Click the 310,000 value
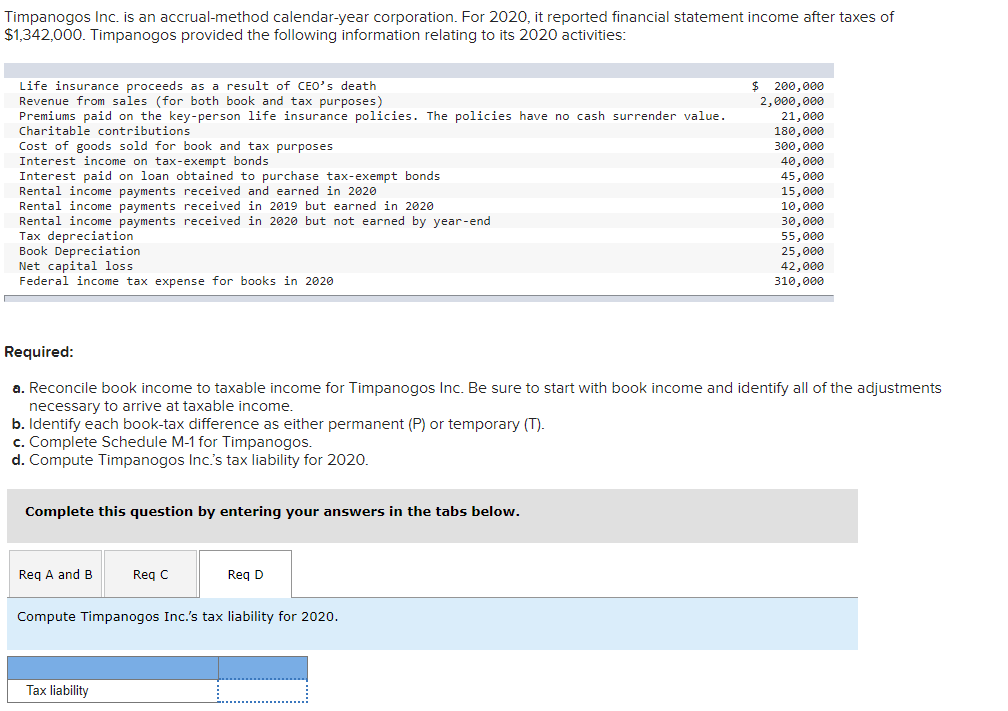 click(799, 281)
